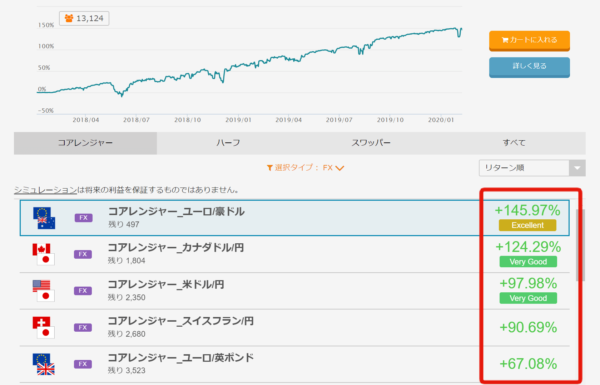This screenshot has width=600, height=385.
Task: Select the すべて tab
Action: tap(514, 143)
